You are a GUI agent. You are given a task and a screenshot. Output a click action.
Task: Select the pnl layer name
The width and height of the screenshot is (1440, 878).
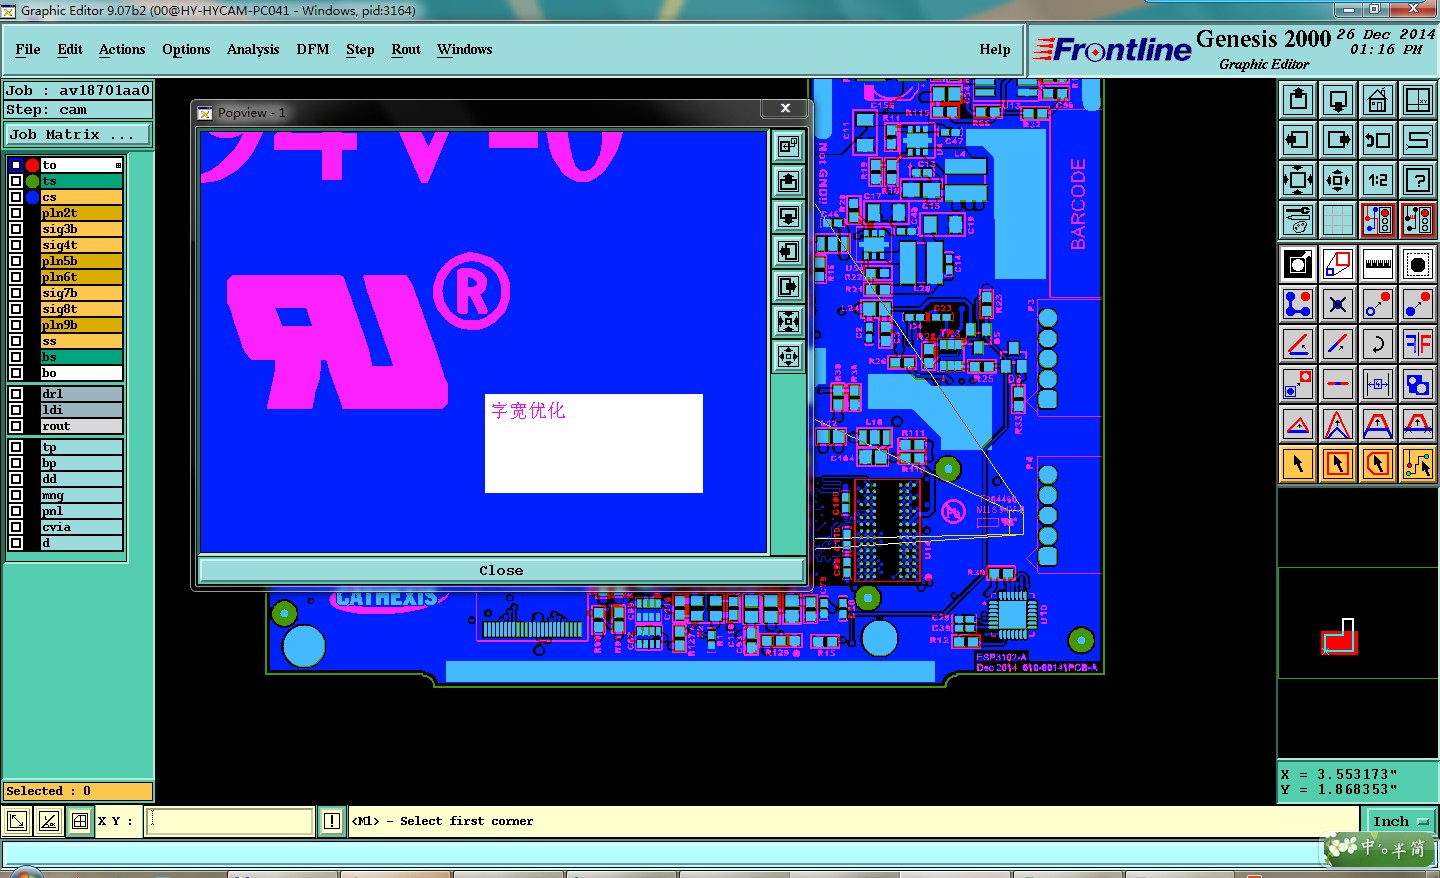click(x=81, y=511)
